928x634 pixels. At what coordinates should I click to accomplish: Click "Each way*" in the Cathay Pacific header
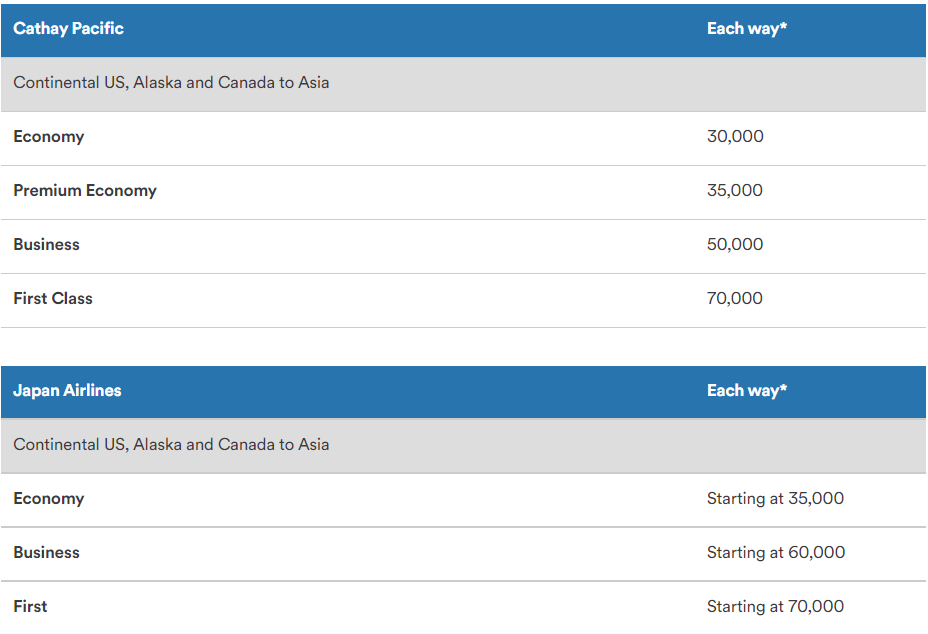pyautogui.click(x=746, y=29)
